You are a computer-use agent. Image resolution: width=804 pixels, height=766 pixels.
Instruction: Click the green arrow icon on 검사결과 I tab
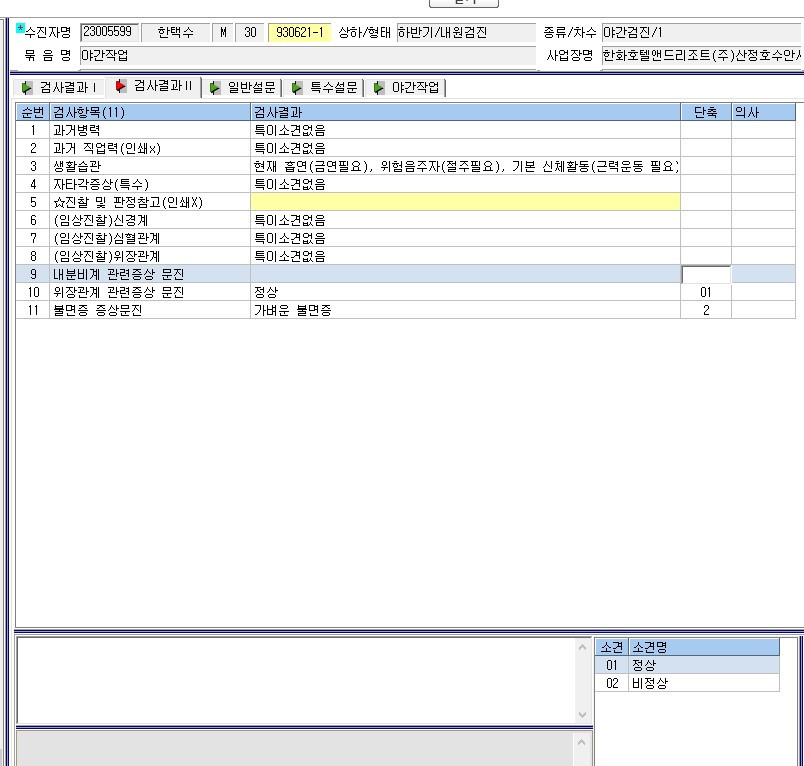[27, 88]
